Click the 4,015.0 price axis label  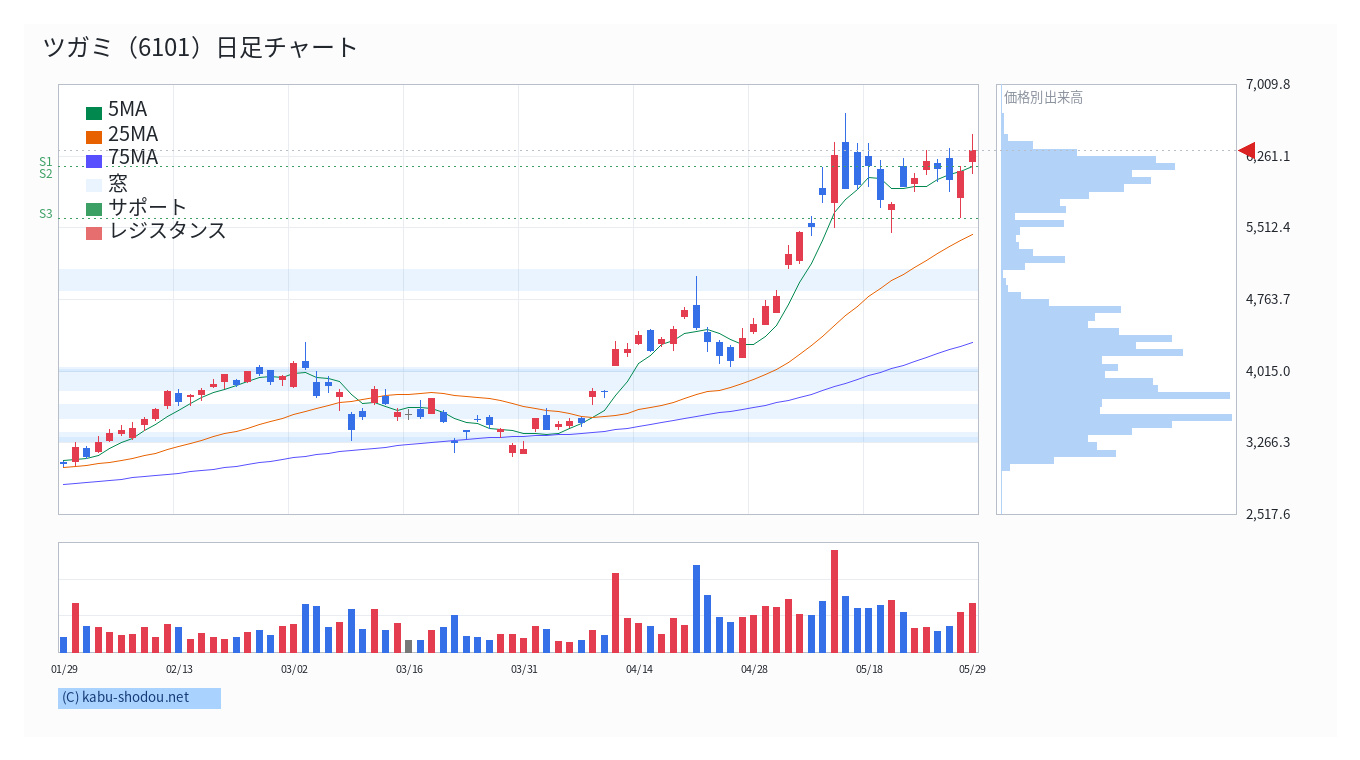[1268, 371]
